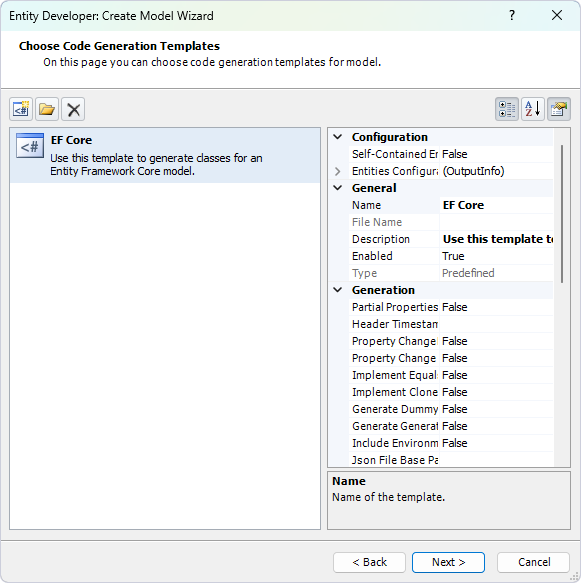Edit the Description value field

pos(497,239)
